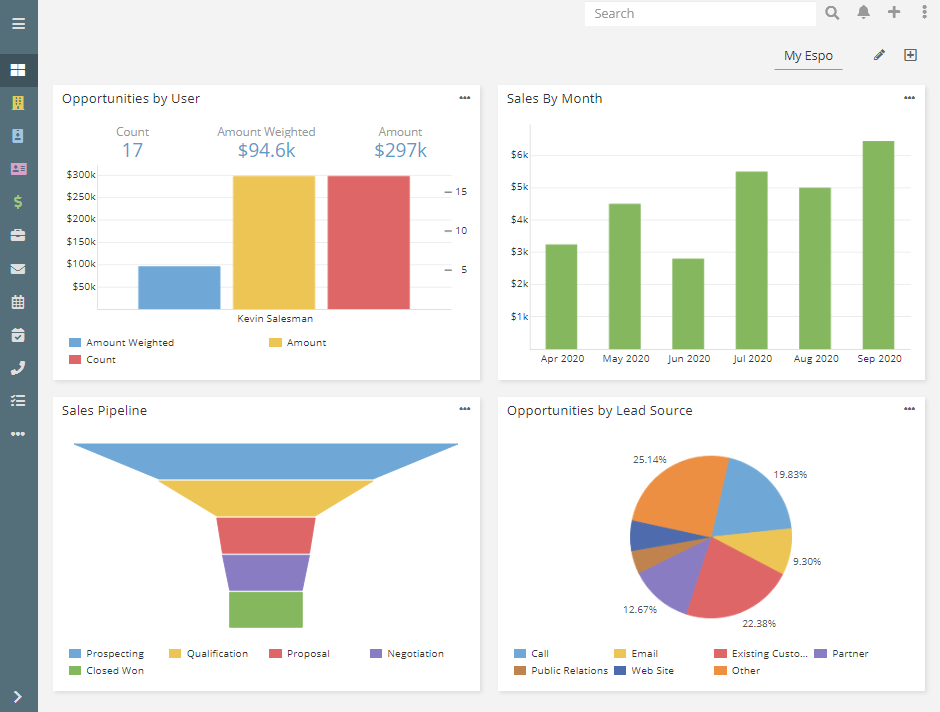
Task: Open Calls phone icon in sidebar
Action: 18,368
